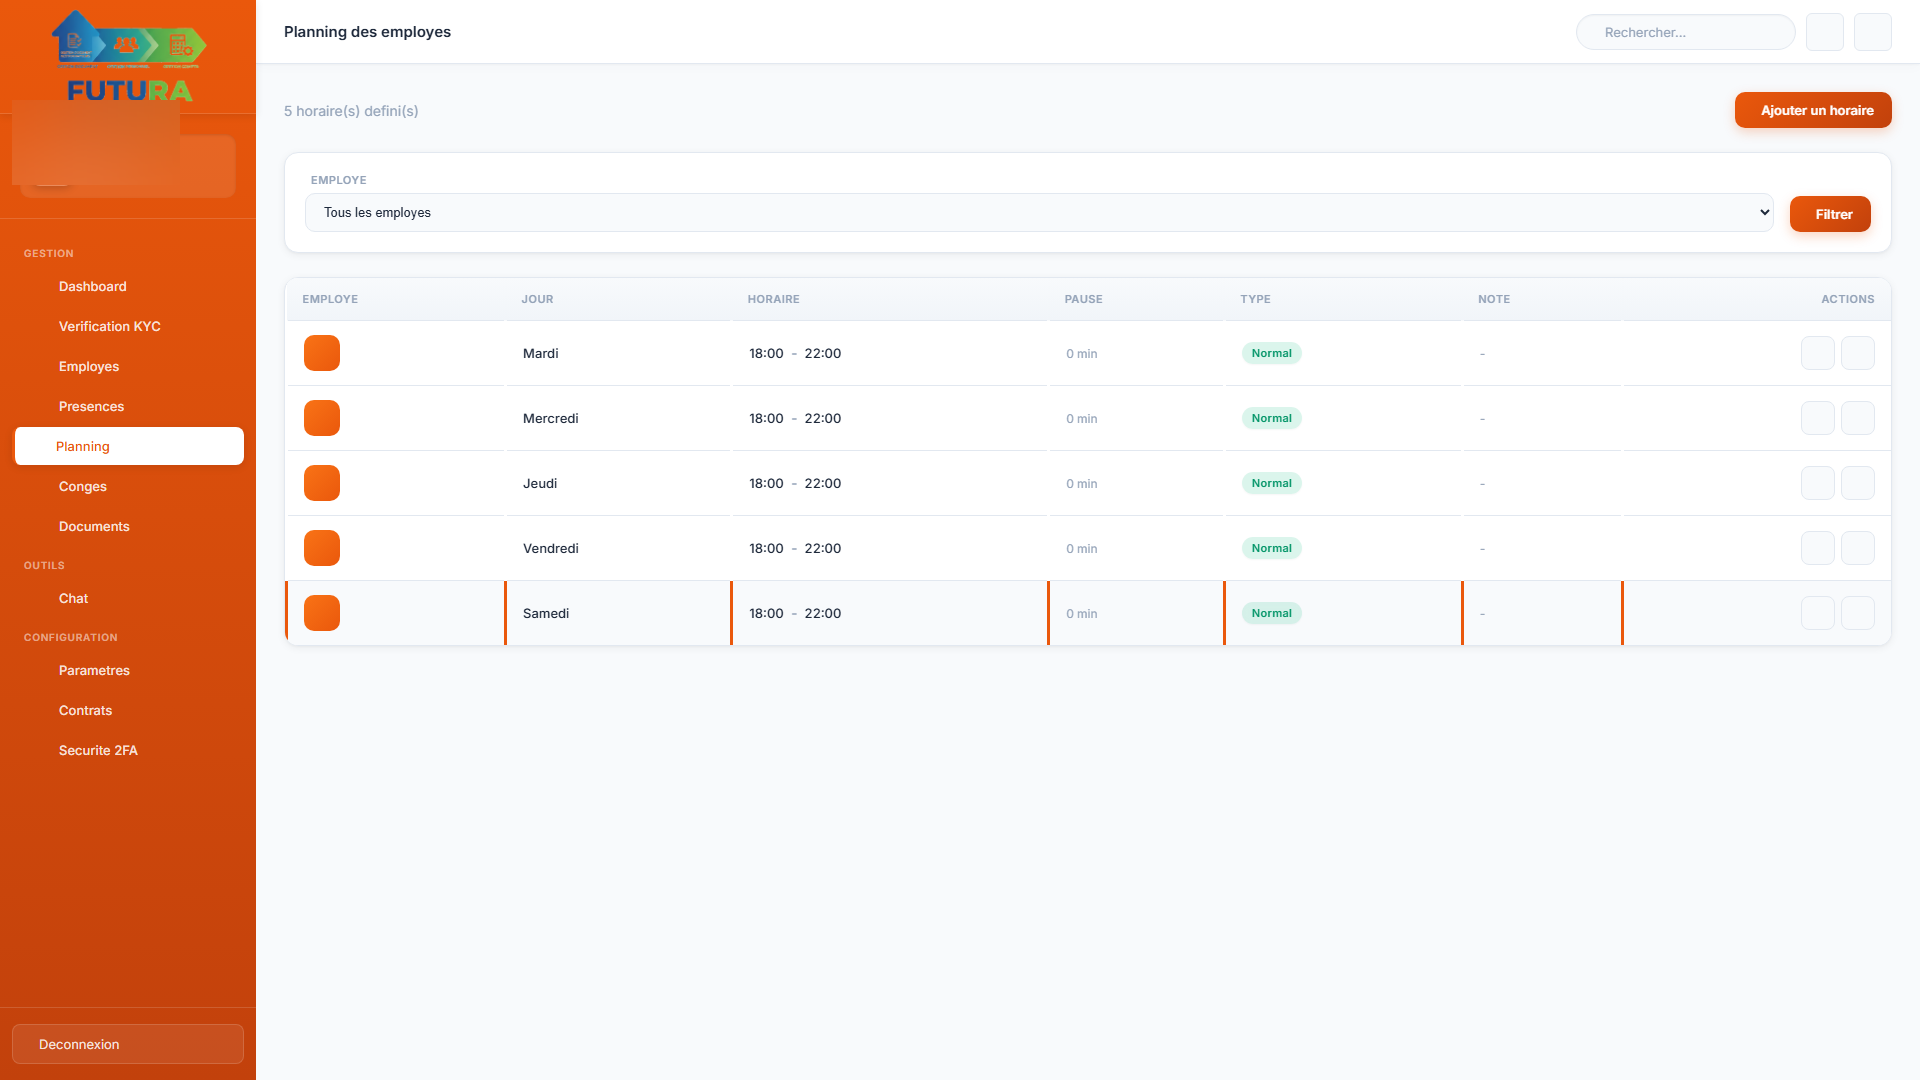The image size is (1920, 1080).
Task: Click the first action button in the Mardi row
Action: point(1817,353)
